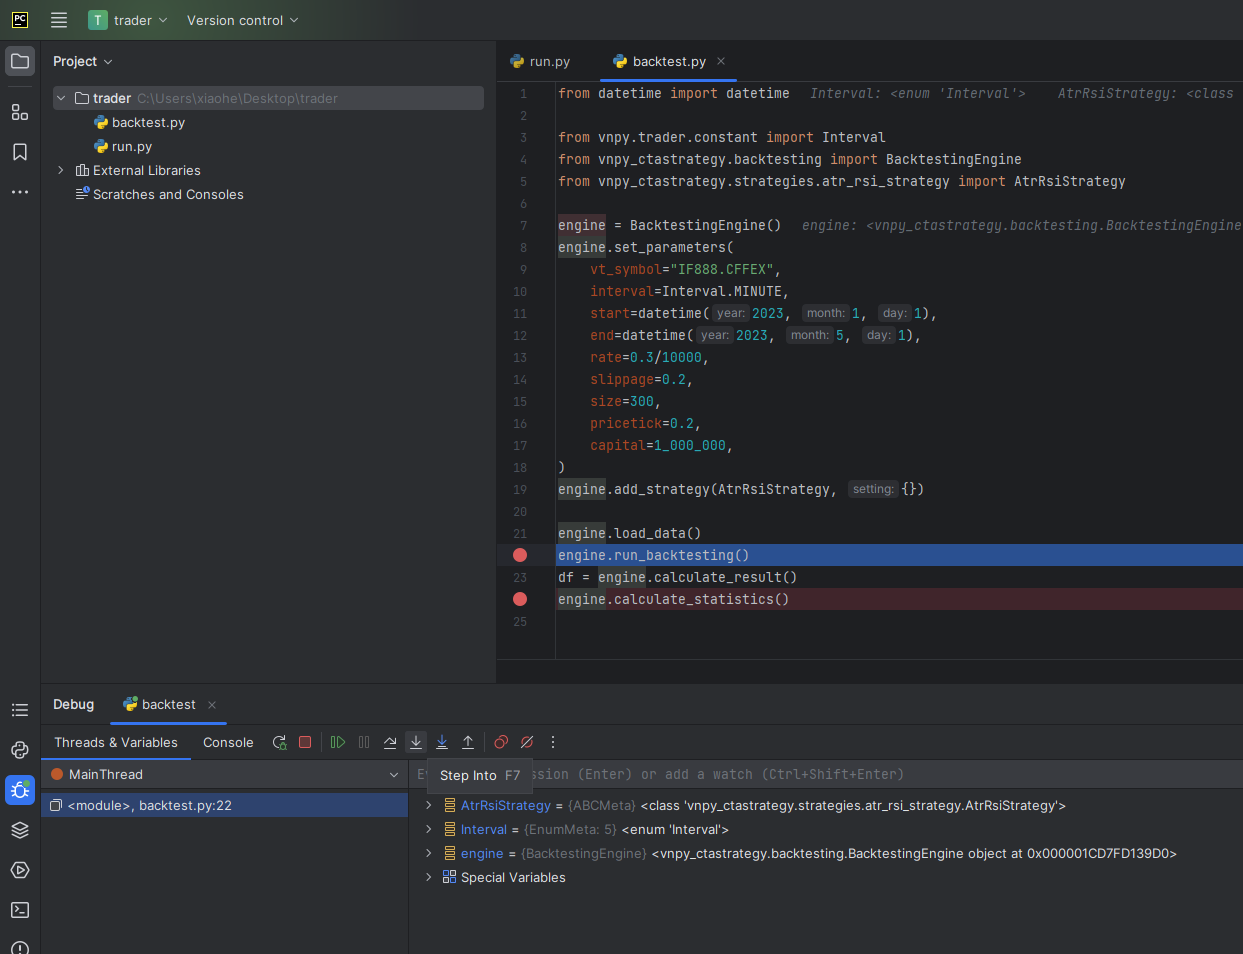Image resolution: width=1243 pixels, height=954 pixels.
Task: Open the Terminal tool window icon
Action: pyautogui.click(x=20, y=910)
